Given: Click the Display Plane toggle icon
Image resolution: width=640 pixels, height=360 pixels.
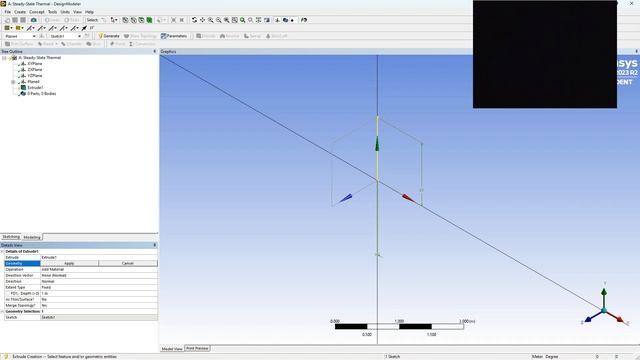Looking at the screenshot, I should [277, 20].
